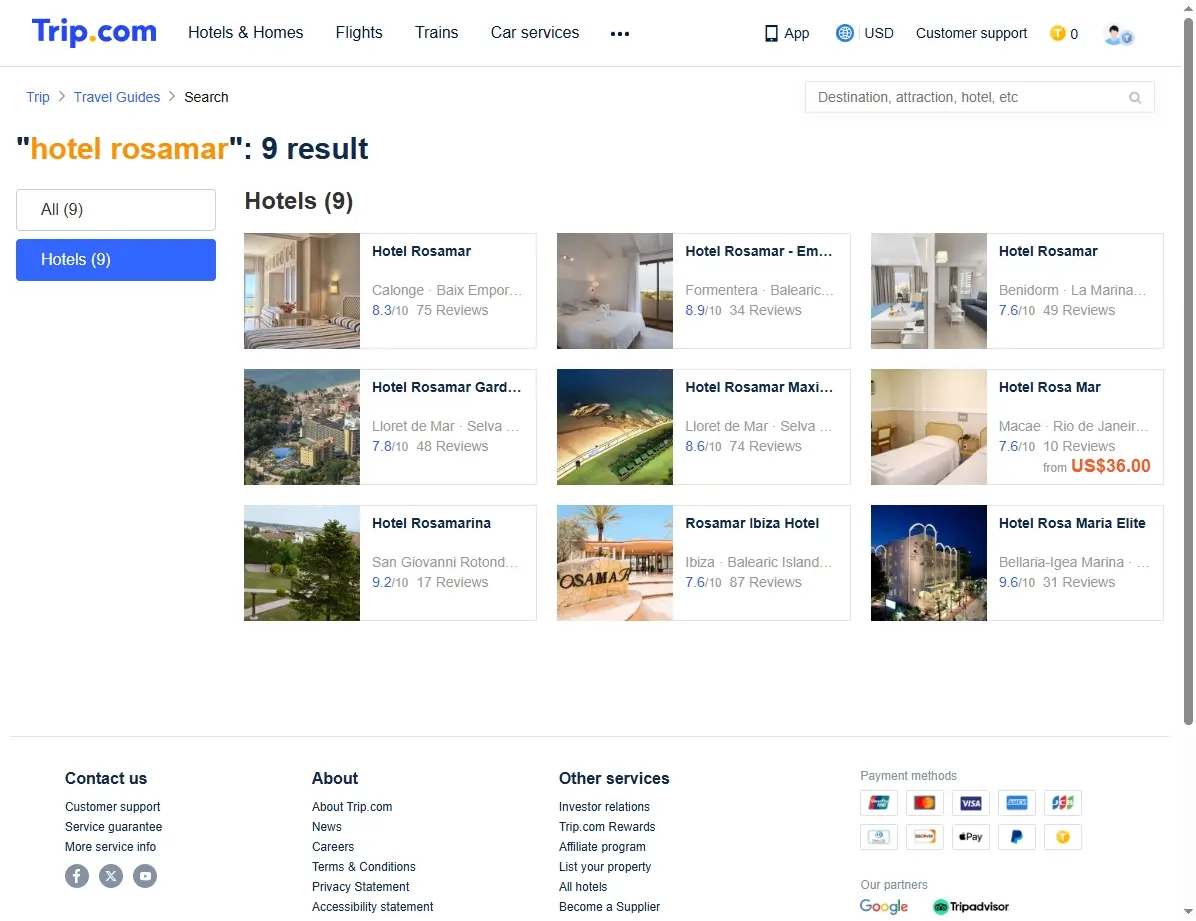Open Hotel Rosa Maria Elite title
Image resolution: width=1196 pixels, height=921 pixels.
tap(1072, 523)
